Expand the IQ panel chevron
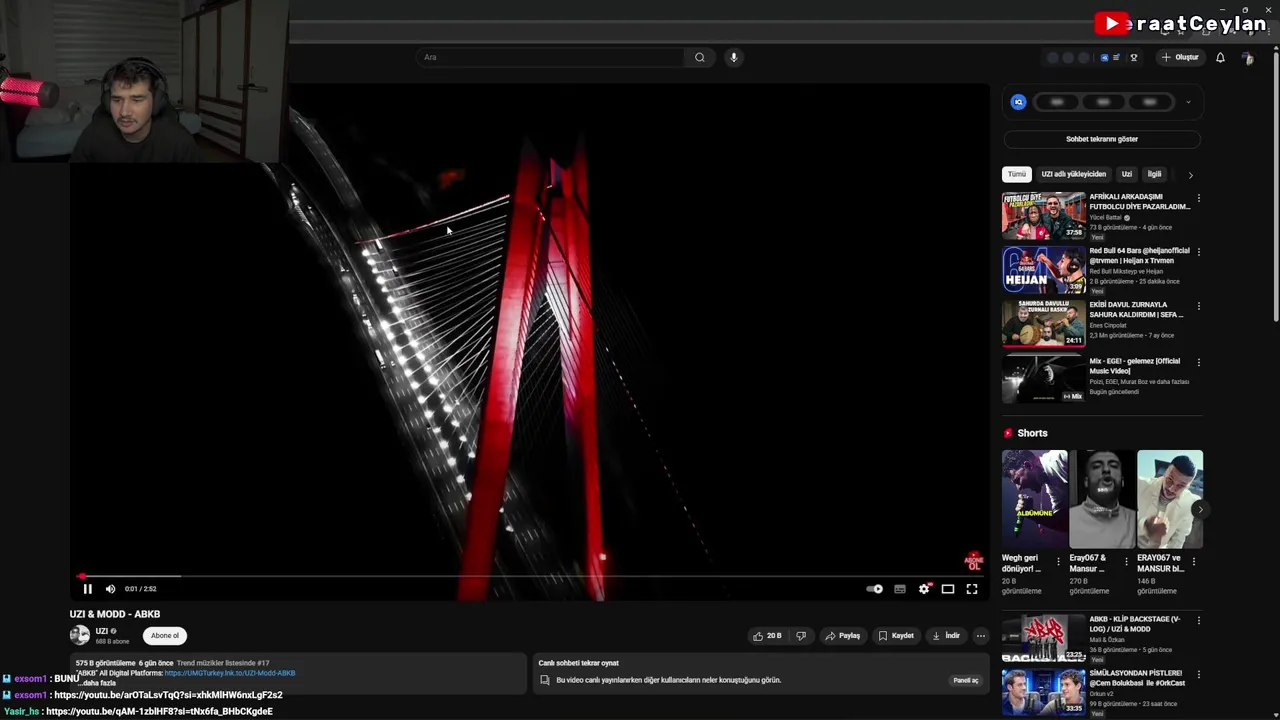Image resolution: width=1280 pixels, height=720 pixels. 1188,102
